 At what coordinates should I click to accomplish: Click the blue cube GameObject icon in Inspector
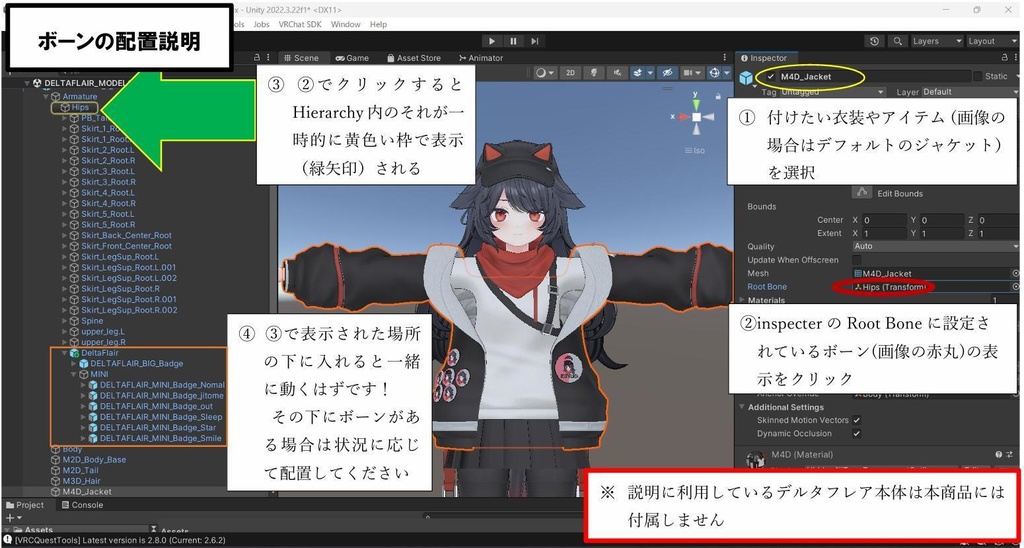pos(746,78)
